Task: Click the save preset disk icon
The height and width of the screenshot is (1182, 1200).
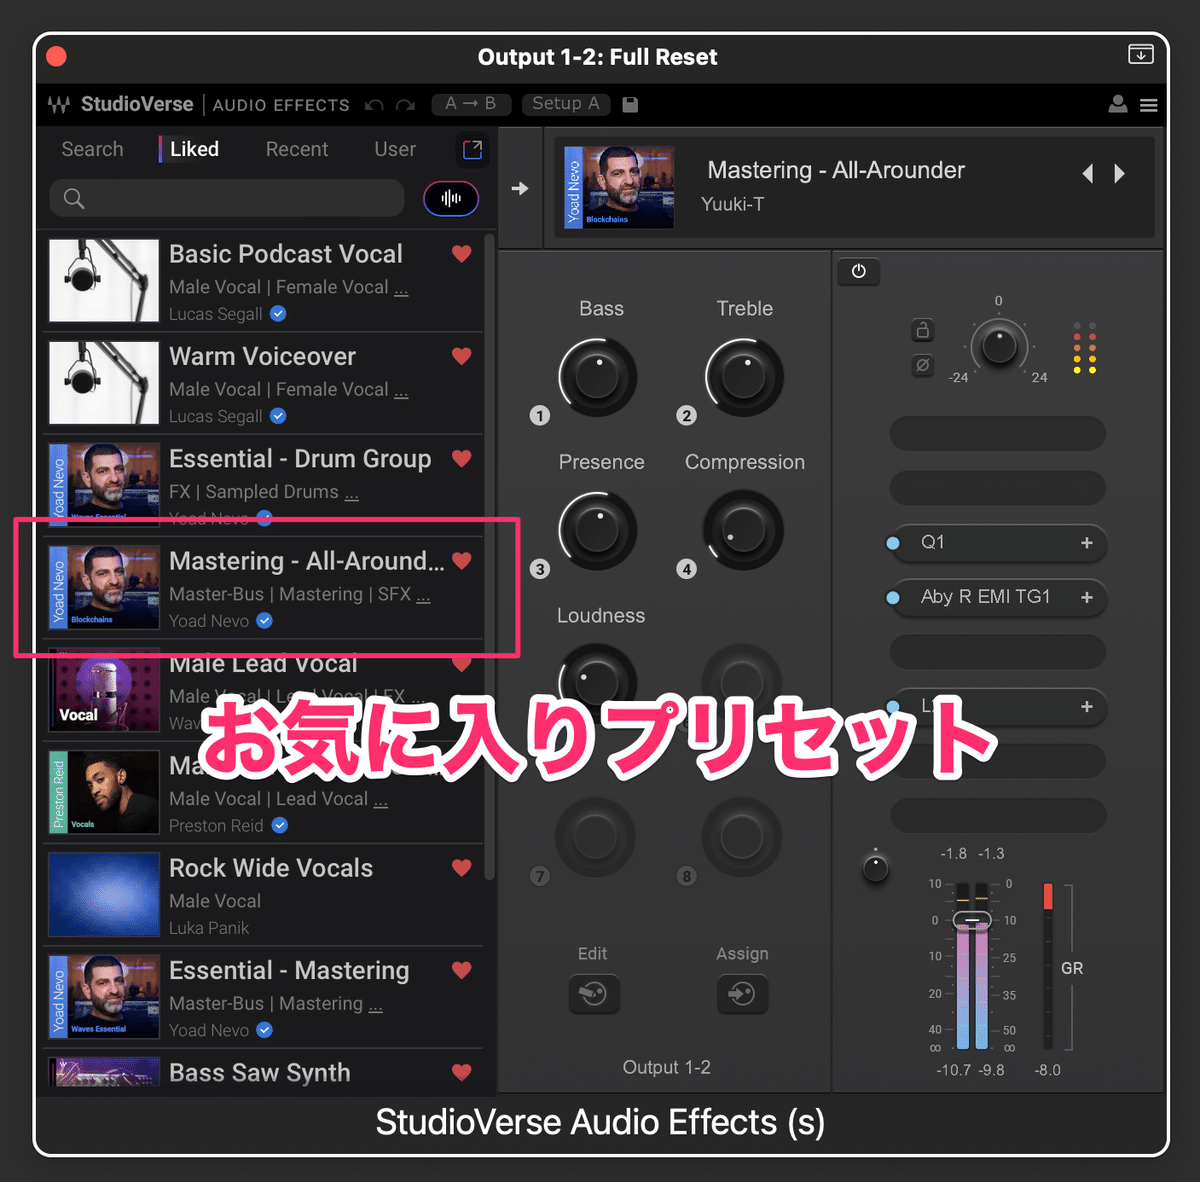Action: coord(629,104)
